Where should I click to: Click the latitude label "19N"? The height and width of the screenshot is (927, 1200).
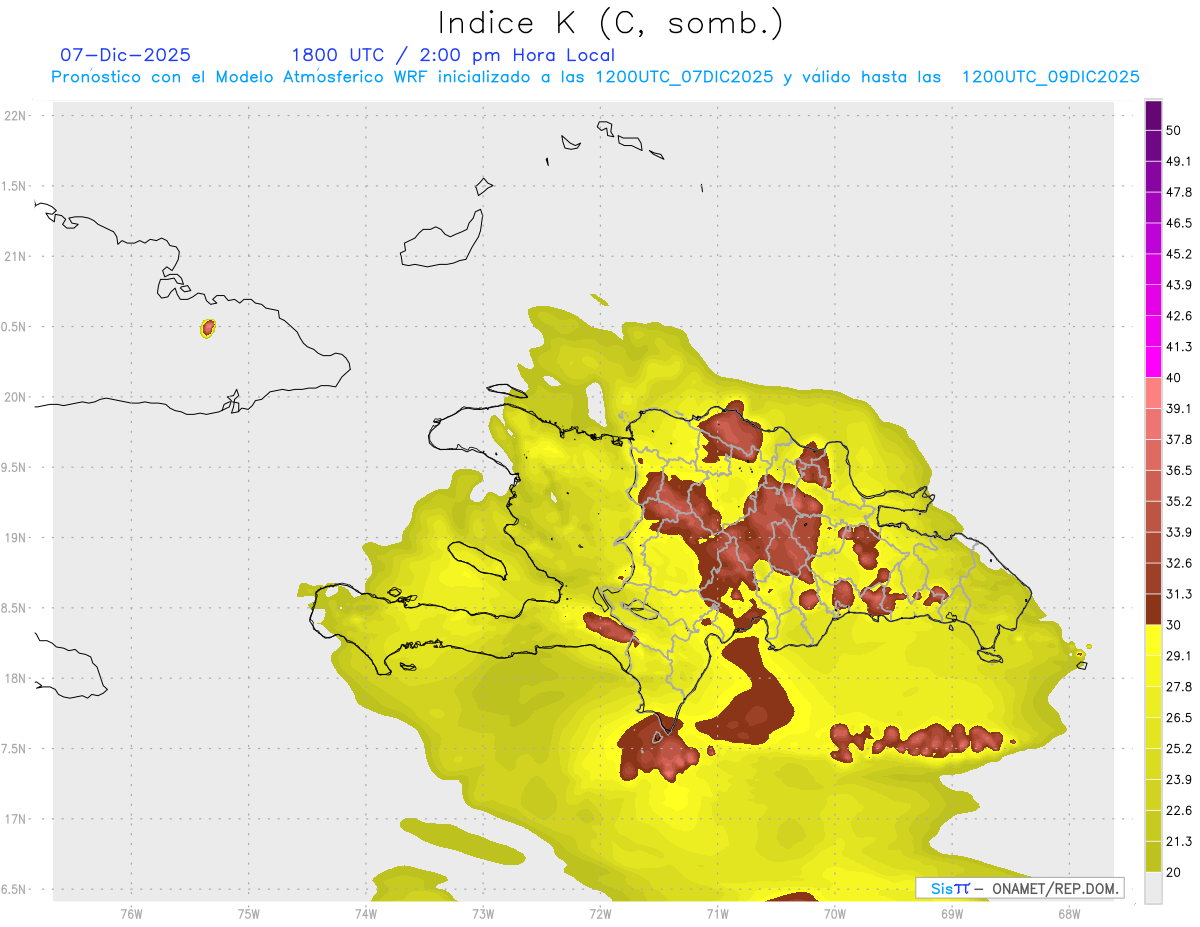coord(17,538)
